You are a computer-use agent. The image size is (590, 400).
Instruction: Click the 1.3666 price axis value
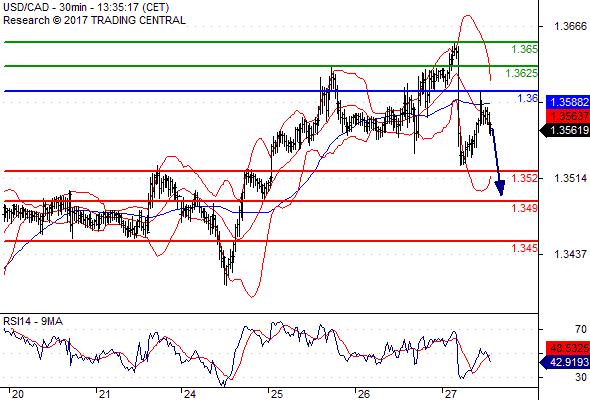pyautogui.click(x=570, y=26)
